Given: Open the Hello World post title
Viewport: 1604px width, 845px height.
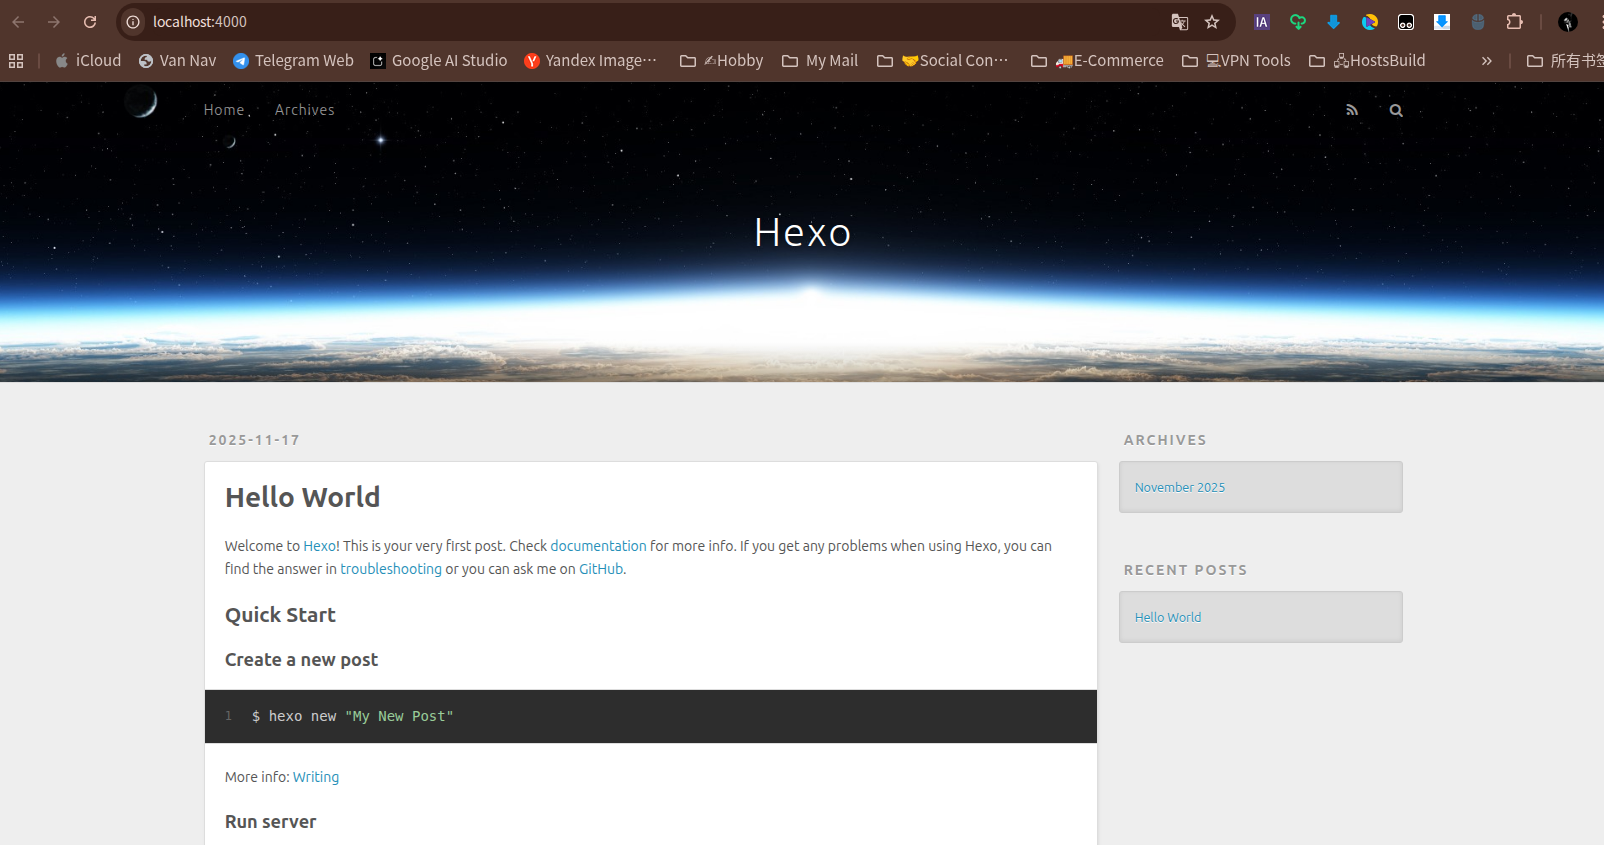Looking at the screenshot, I should tap(302, 497).
